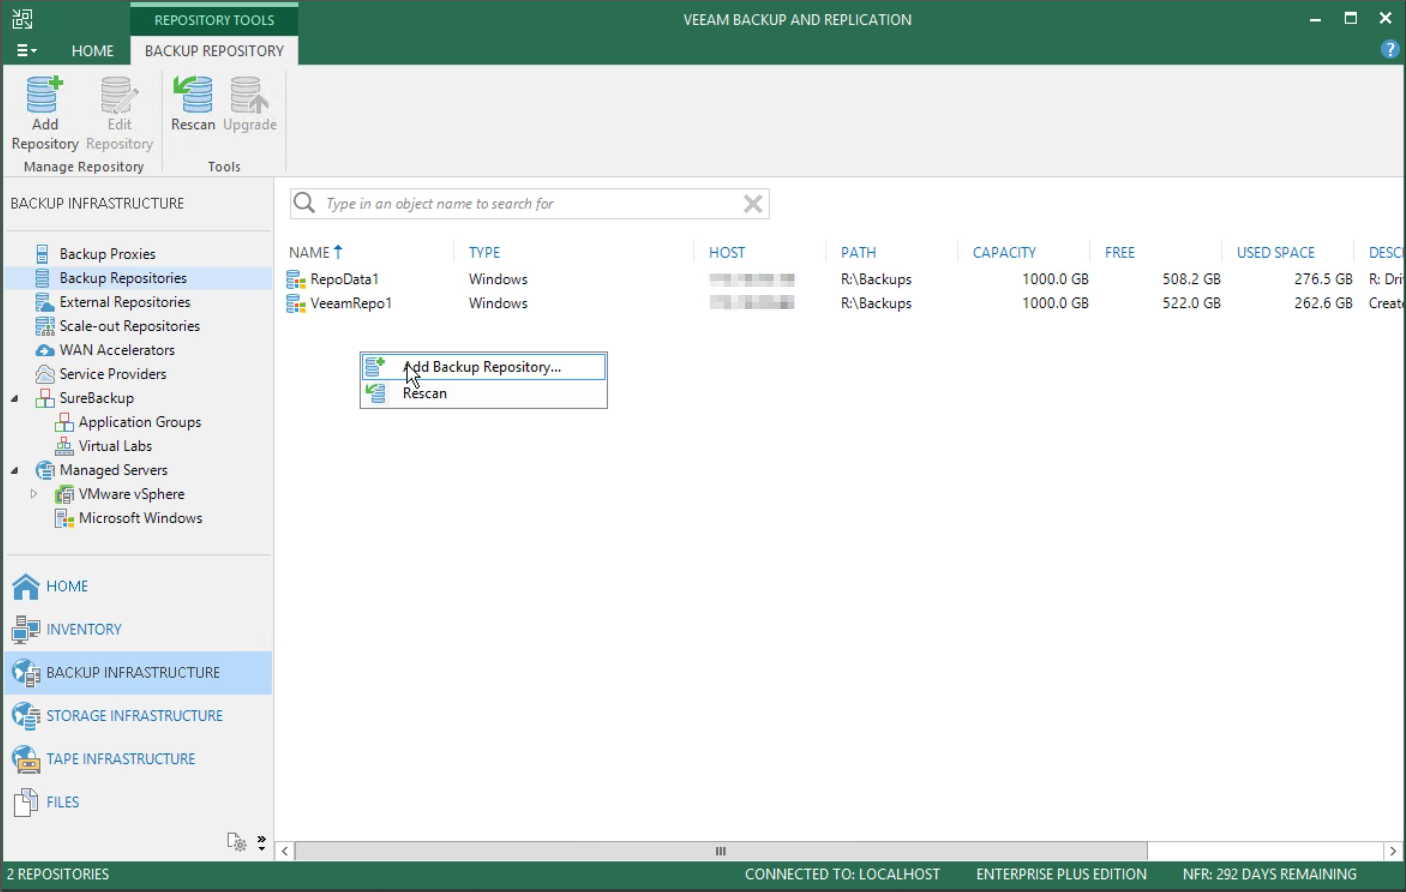The width and height of the screenshot is (1406, 892).
Task: Expand the VMware vSphere branch
Action: 34,494
